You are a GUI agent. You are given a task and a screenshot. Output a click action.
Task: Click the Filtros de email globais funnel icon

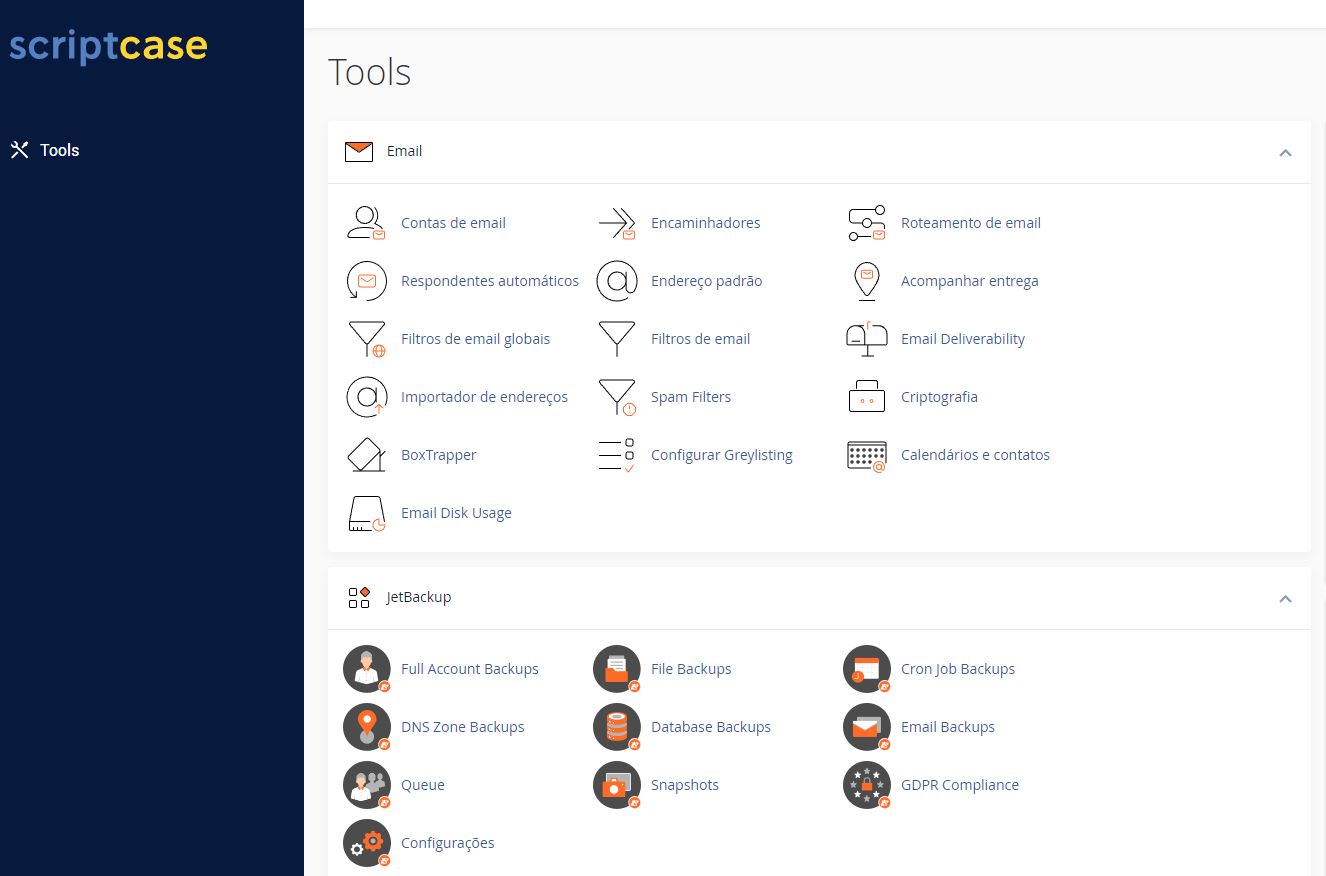366,339
